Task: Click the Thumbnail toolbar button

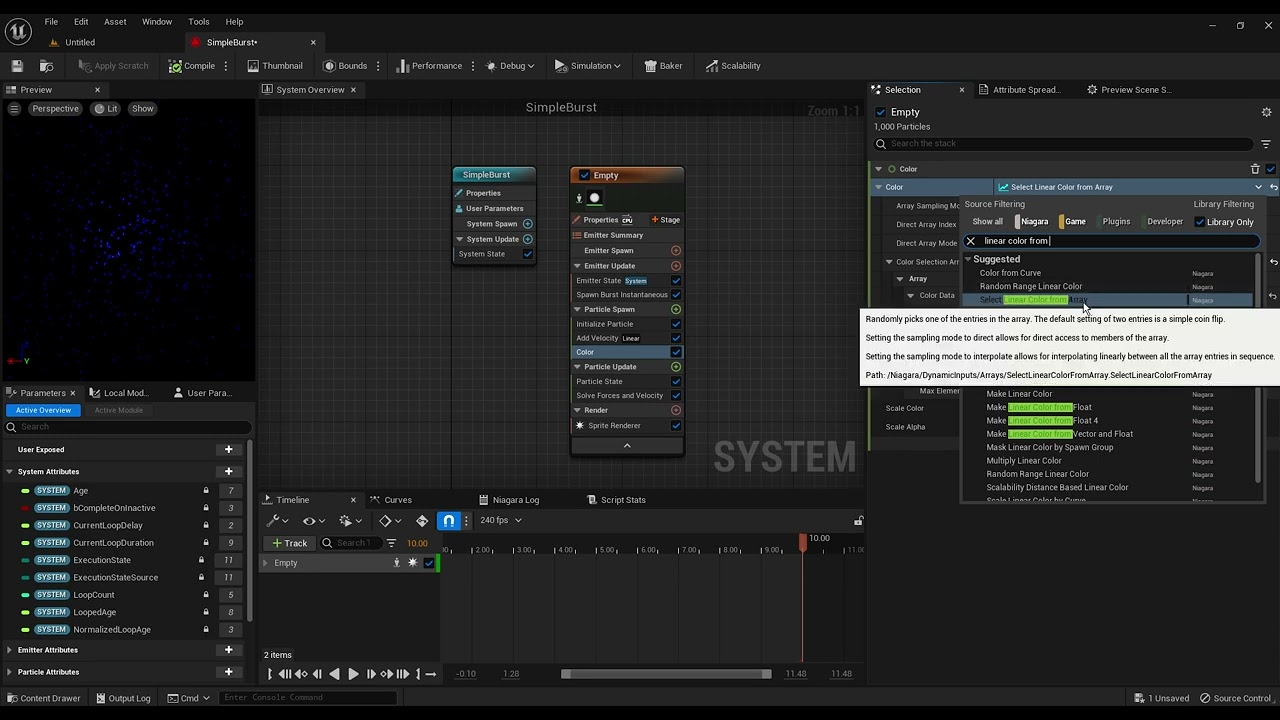Action: pyautogui.click(x=274, y=66)
